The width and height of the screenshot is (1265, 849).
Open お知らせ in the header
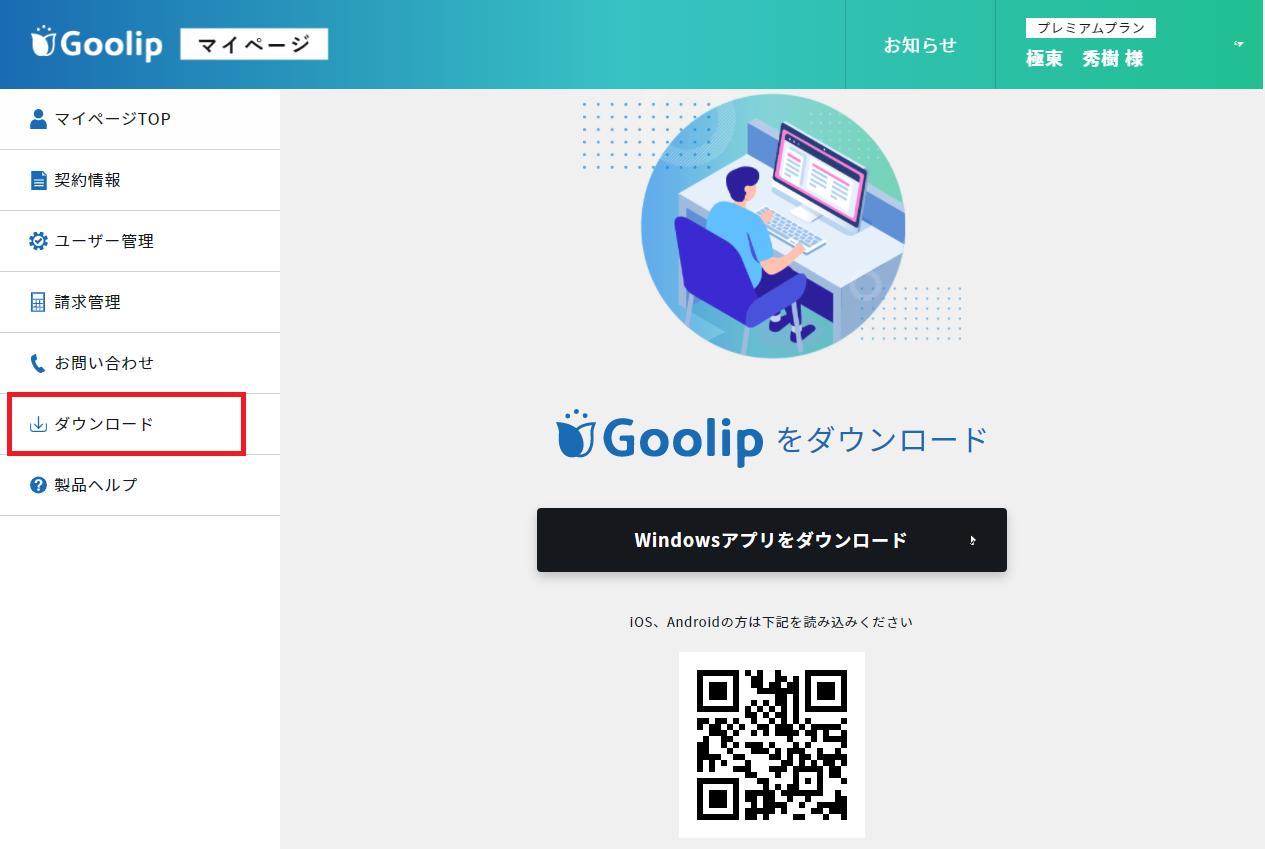pos(920,45)
